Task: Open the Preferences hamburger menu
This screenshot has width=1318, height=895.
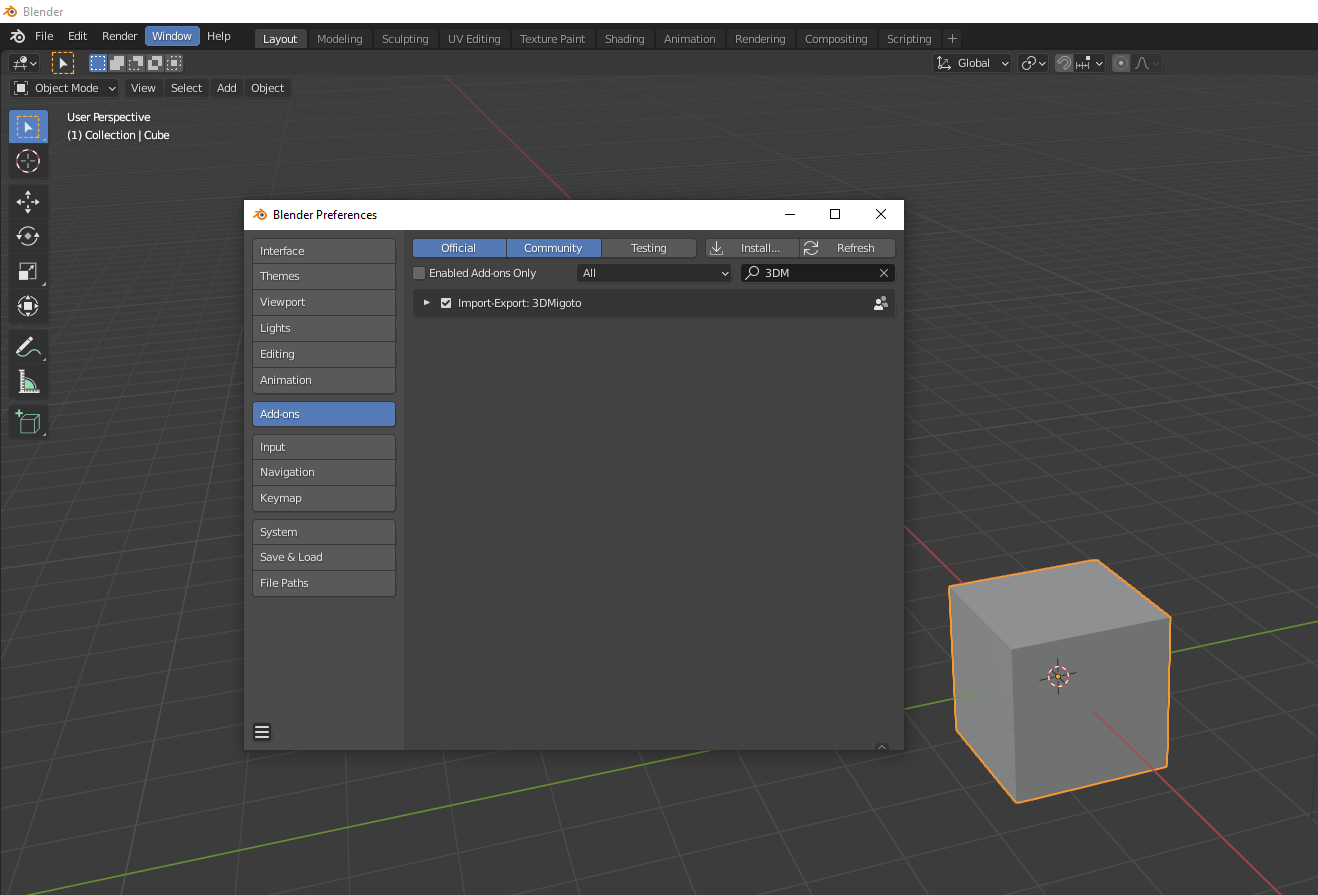Action: pos(262,732)
